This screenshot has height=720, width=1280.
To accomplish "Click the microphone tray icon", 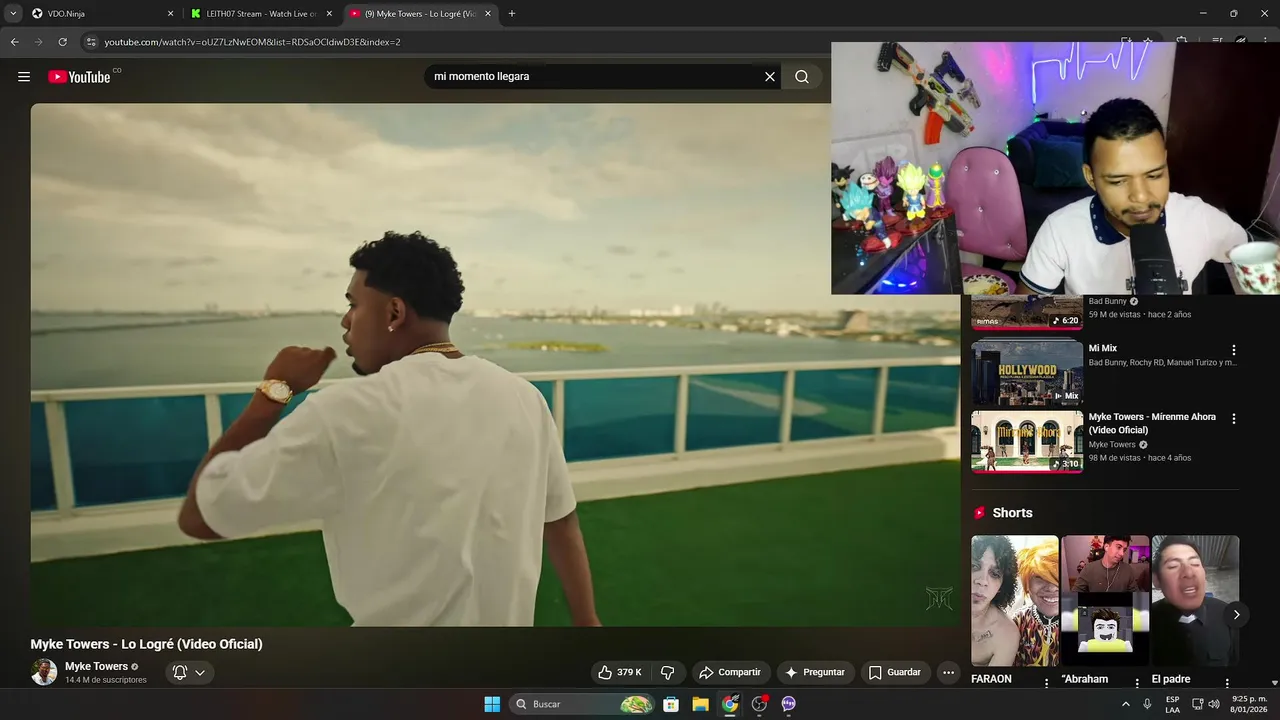I will click(1147, 704).
